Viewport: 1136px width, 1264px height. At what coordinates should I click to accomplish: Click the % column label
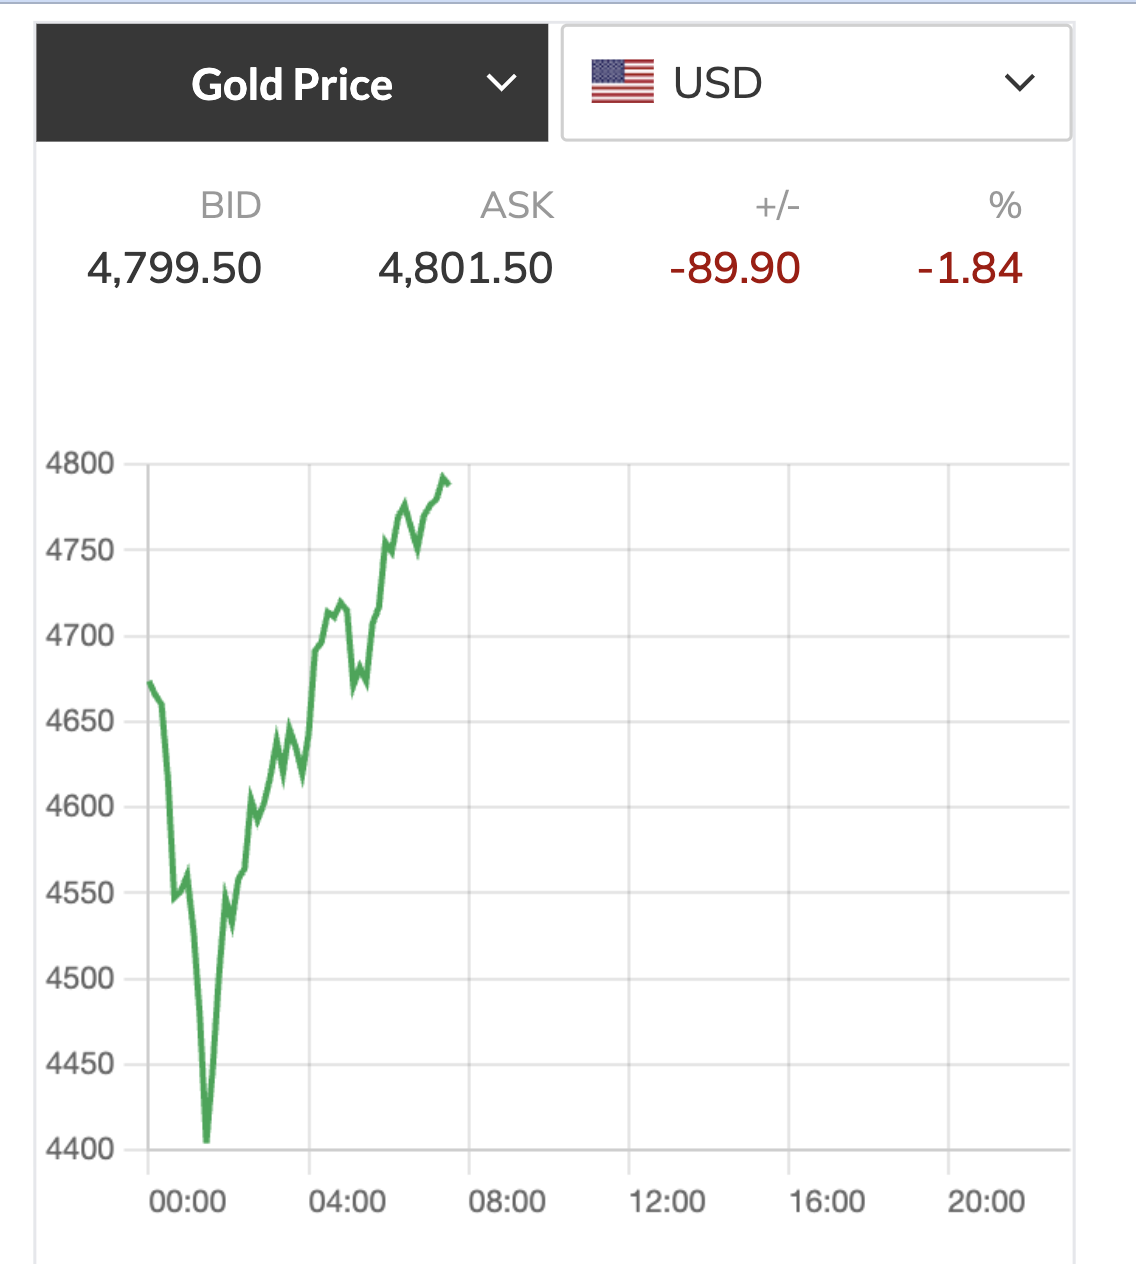tap(1005, 205)
